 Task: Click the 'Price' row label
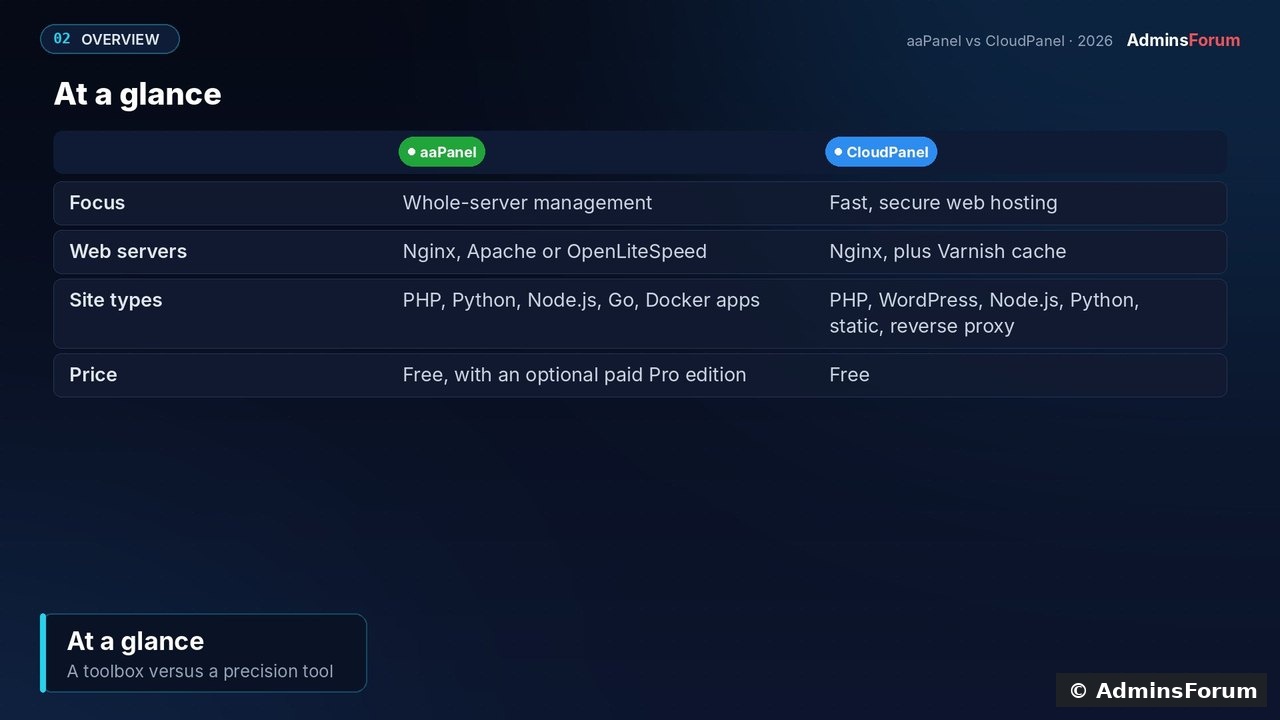93,375
